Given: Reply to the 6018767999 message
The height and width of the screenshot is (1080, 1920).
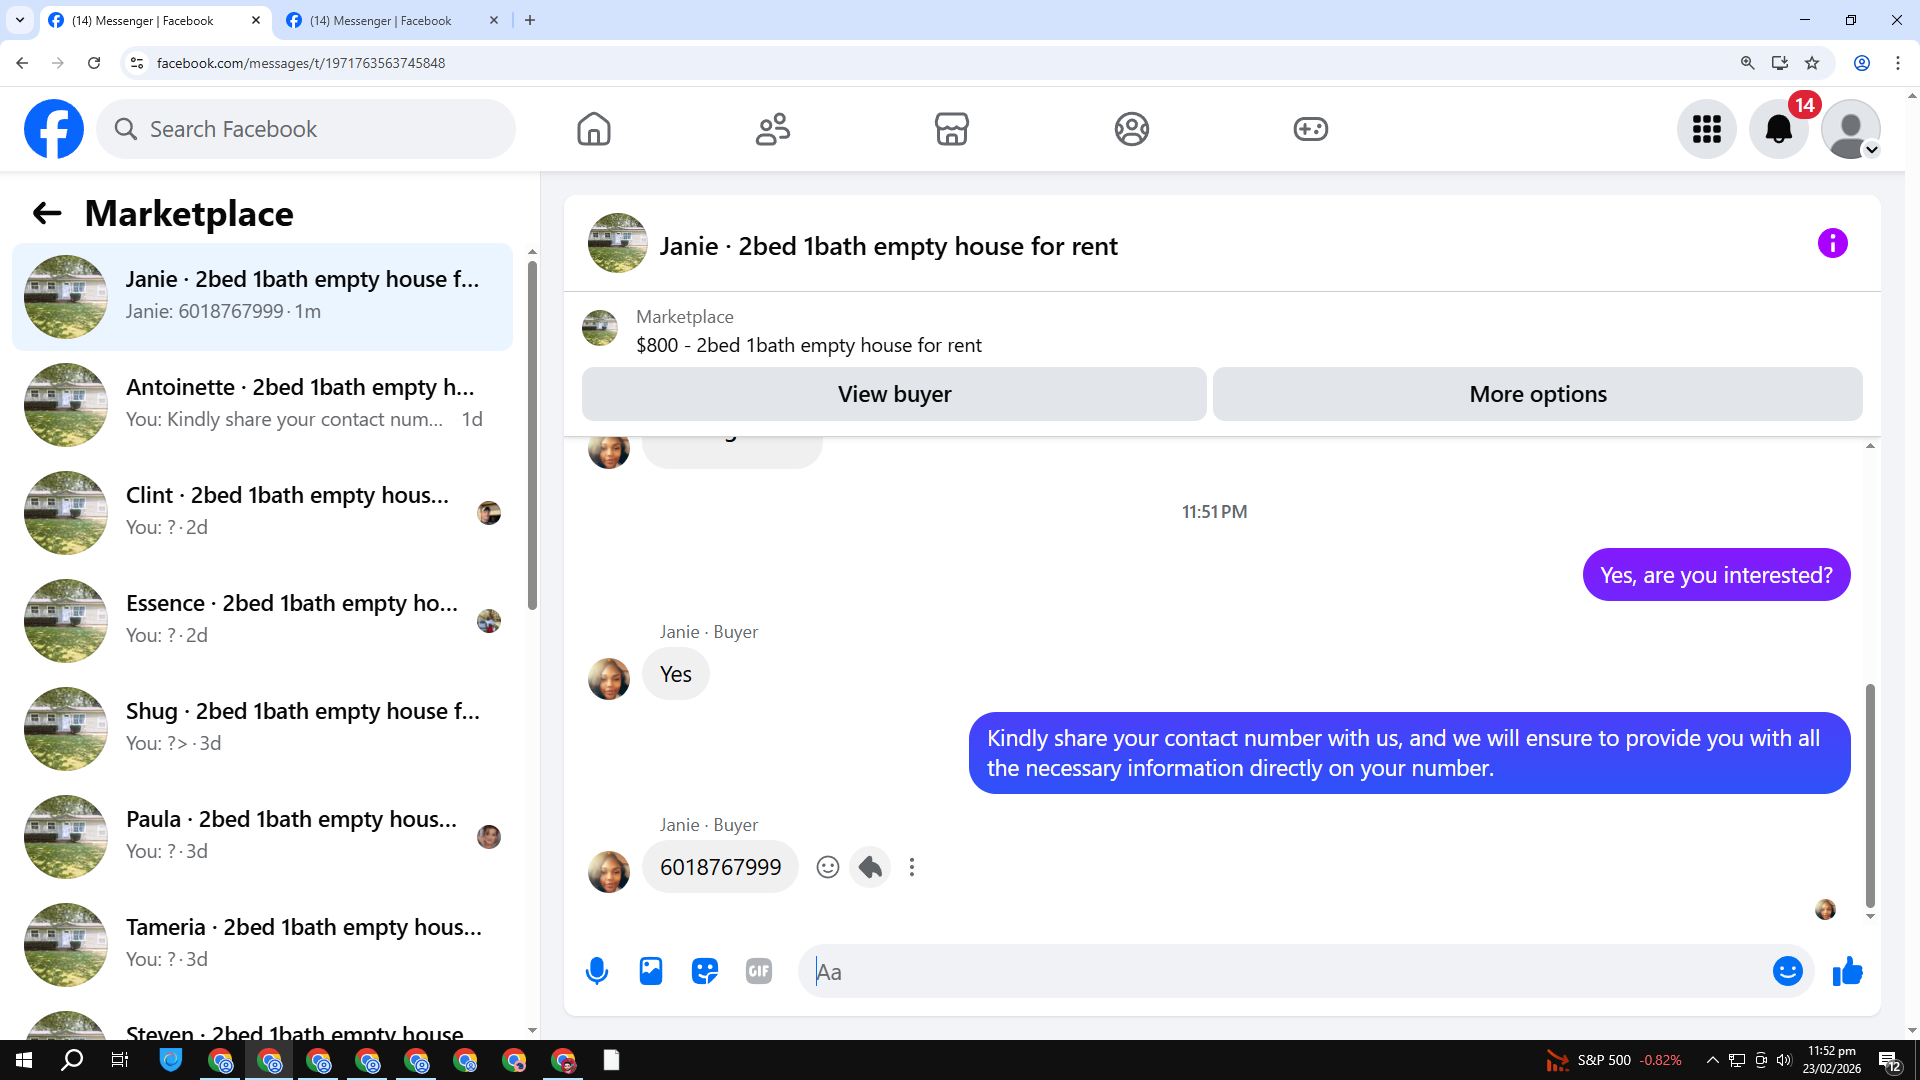Looking at the screenshot, I should pyautogui.click(x=870, y=867).
